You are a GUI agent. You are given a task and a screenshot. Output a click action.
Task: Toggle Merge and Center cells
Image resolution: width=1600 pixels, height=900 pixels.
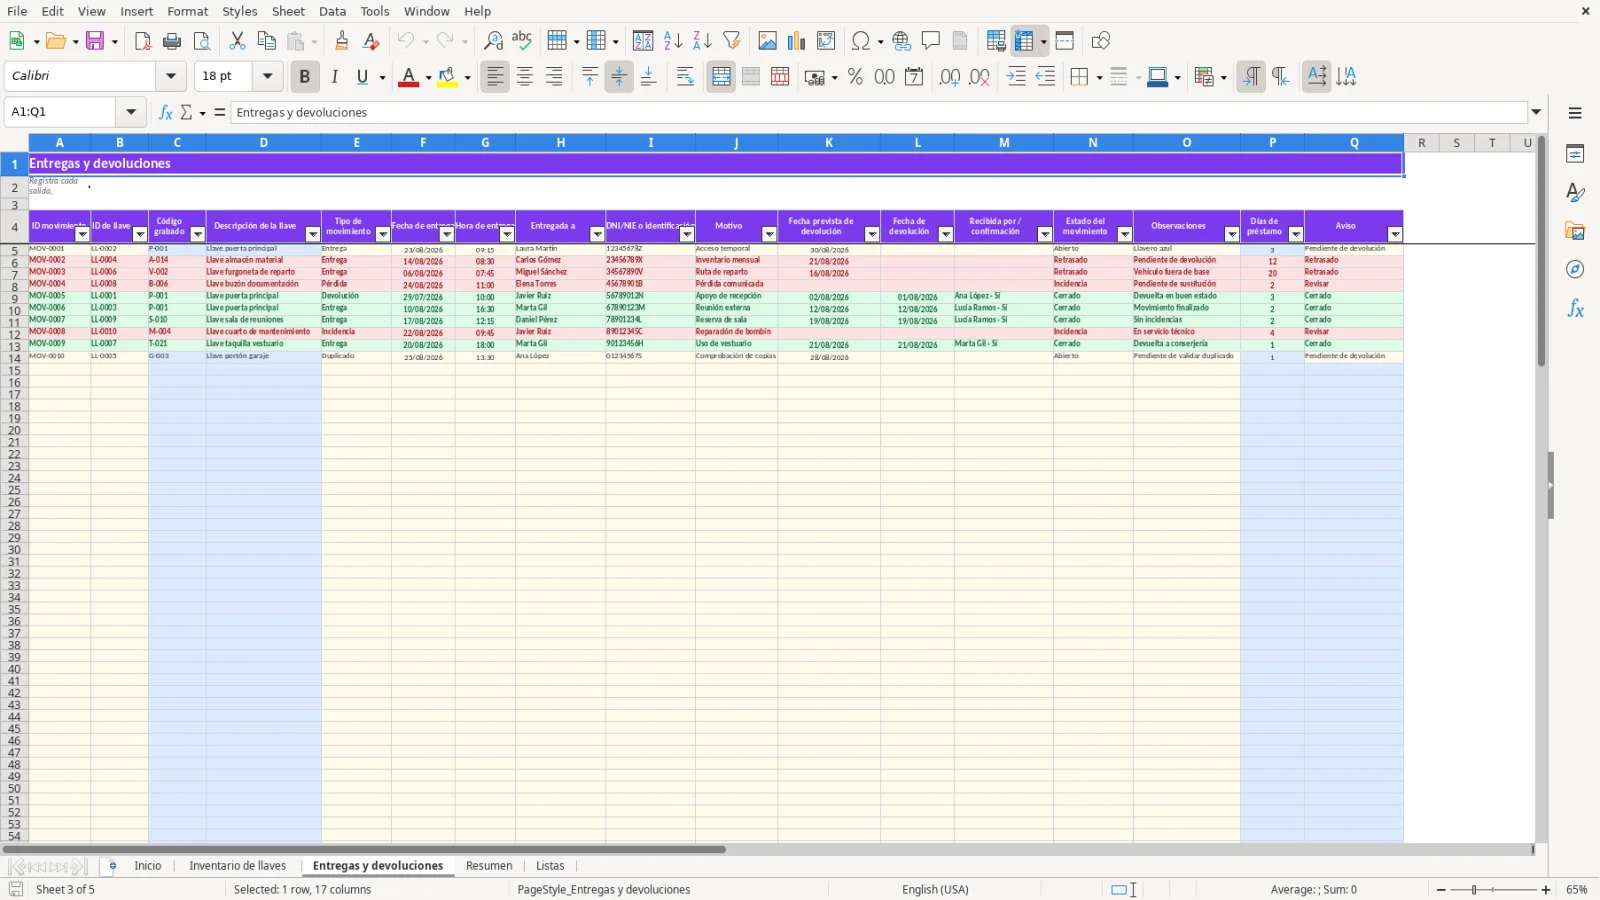721,77
